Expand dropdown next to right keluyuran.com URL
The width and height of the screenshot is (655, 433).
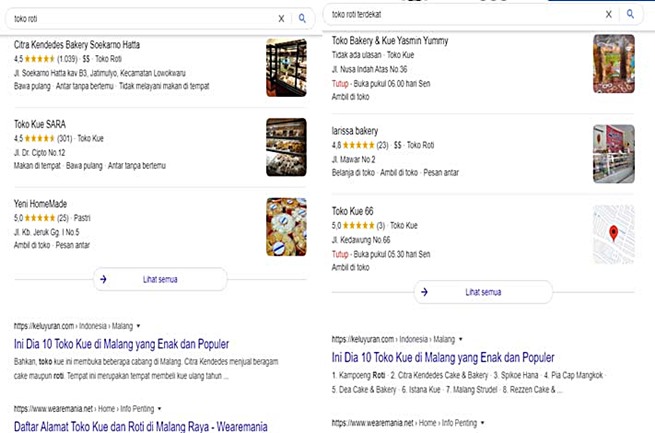(x=461, y=339)
